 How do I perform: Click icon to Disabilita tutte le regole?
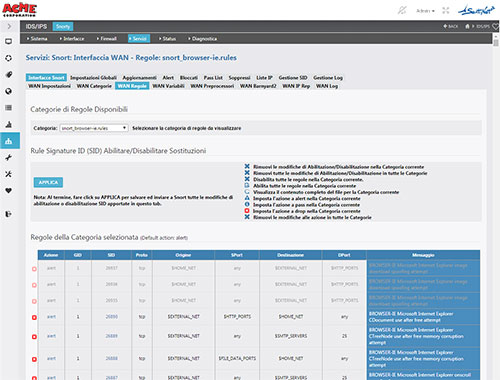click(247, 179)
